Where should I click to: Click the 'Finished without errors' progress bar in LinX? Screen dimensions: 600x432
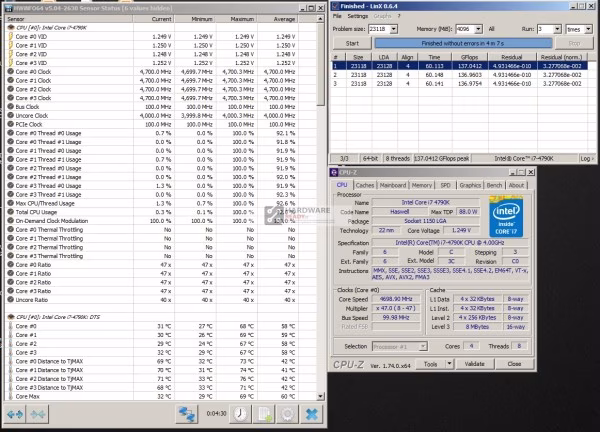pos(463,43)
